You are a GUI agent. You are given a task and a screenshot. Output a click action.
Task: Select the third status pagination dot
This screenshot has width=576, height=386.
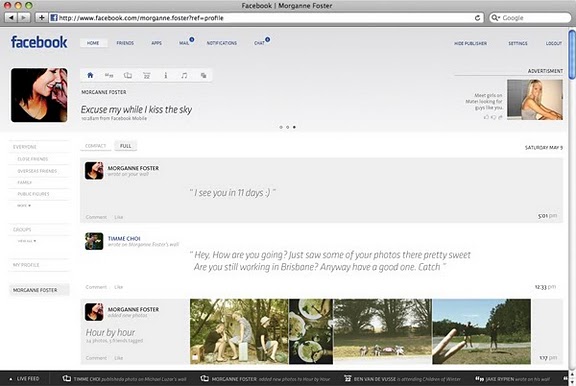(x=294, y=127)
